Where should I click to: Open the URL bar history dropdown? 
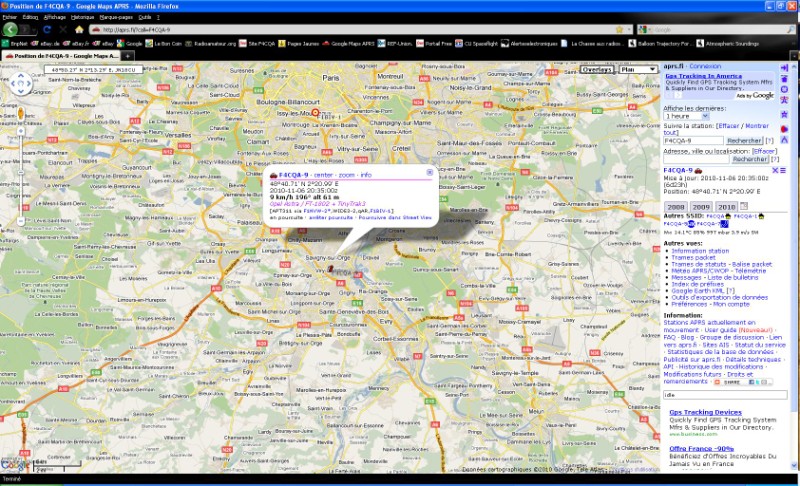[629, 30]
